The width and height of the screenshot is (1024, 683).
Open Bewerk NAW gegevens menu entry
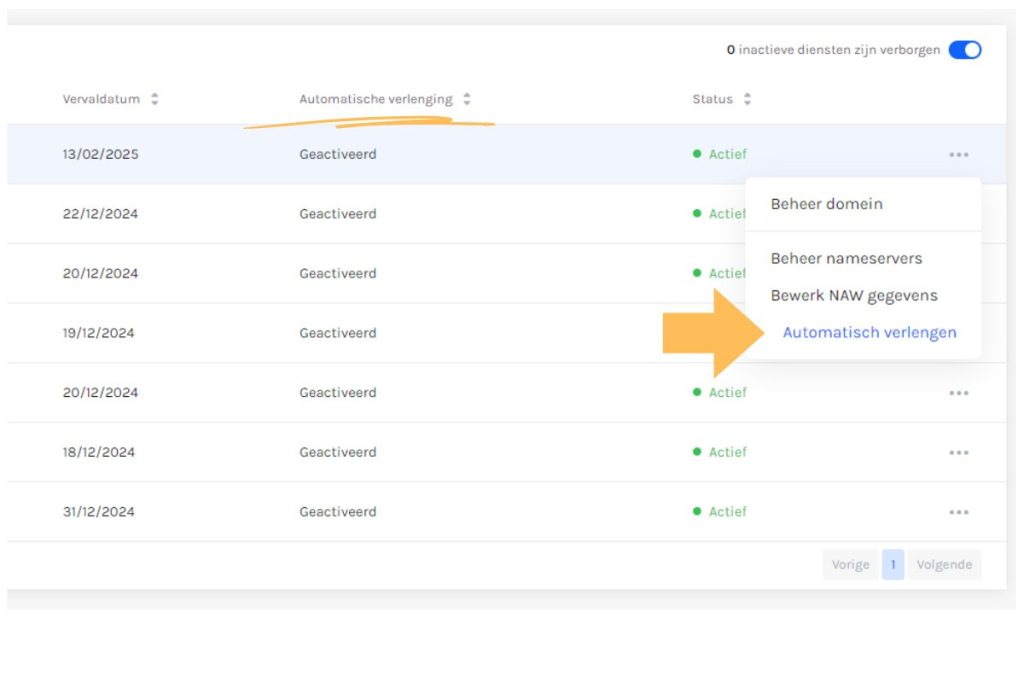853,296
